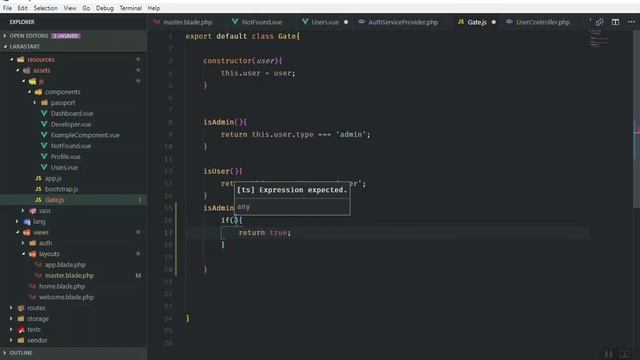Expand the Outline section
640x360 pixels.
pos(73,353)
